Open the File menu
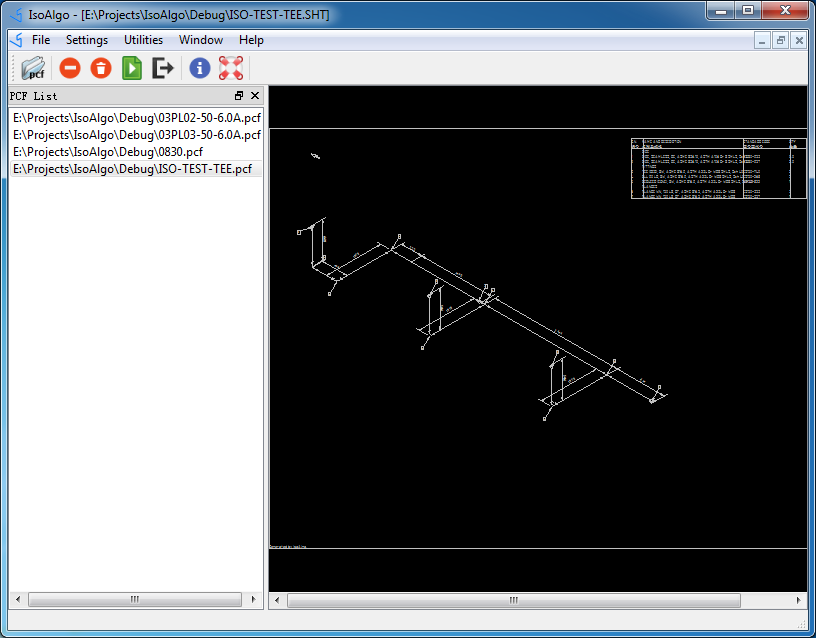The image size is (816, 638). pyautogui.click(x=41, y=40)
